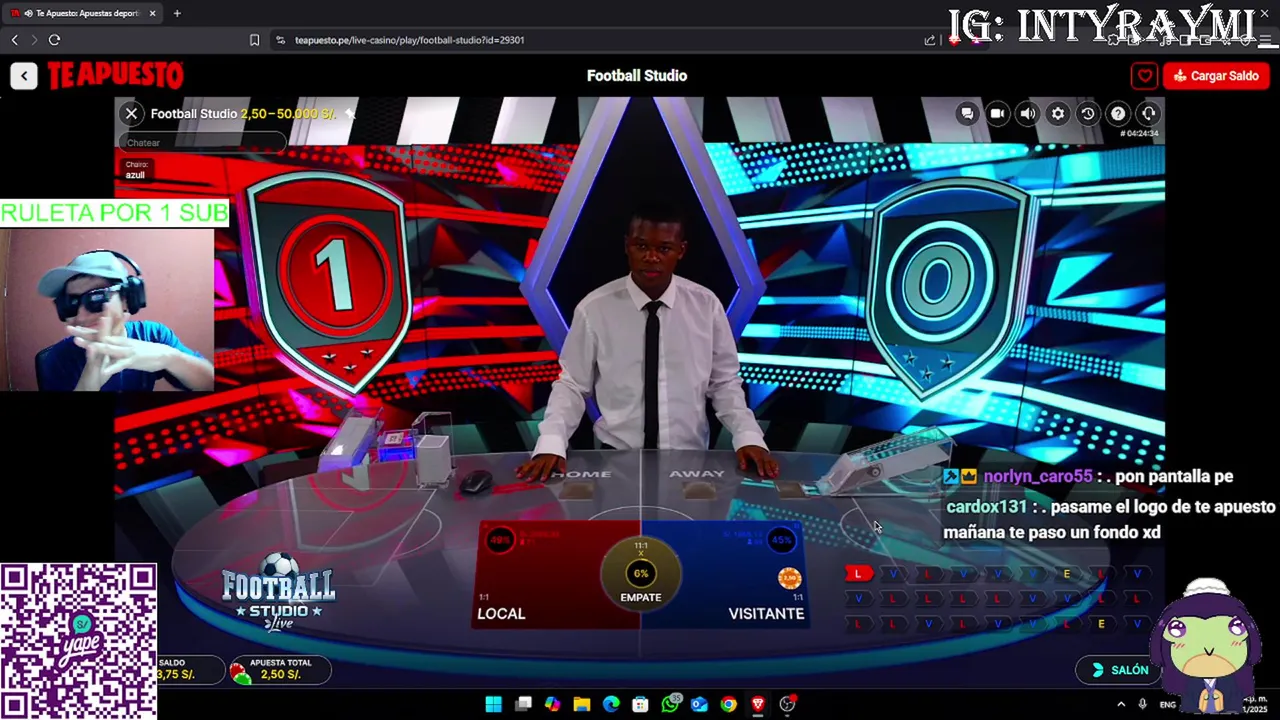Open Google Chrome from the taskbar
The image size is (1280, 720).
pos(728,704)
